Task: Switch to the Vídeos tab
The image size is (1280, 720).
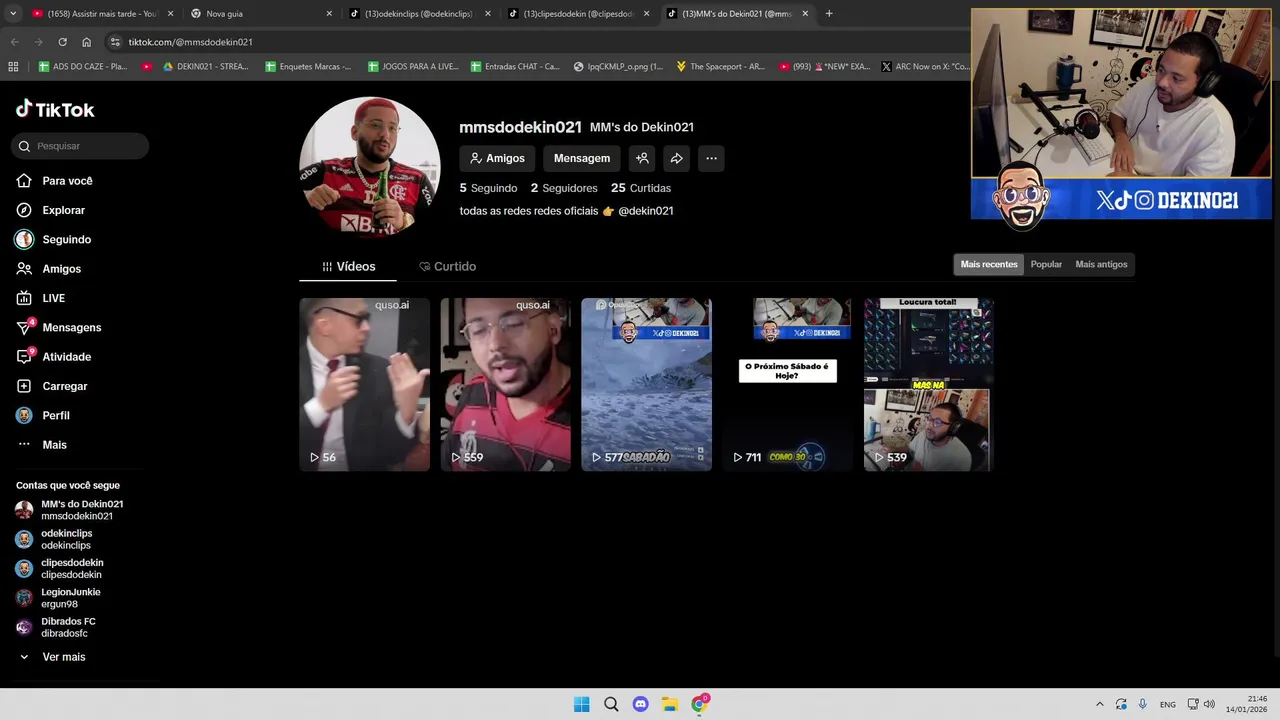Action: 348,266
